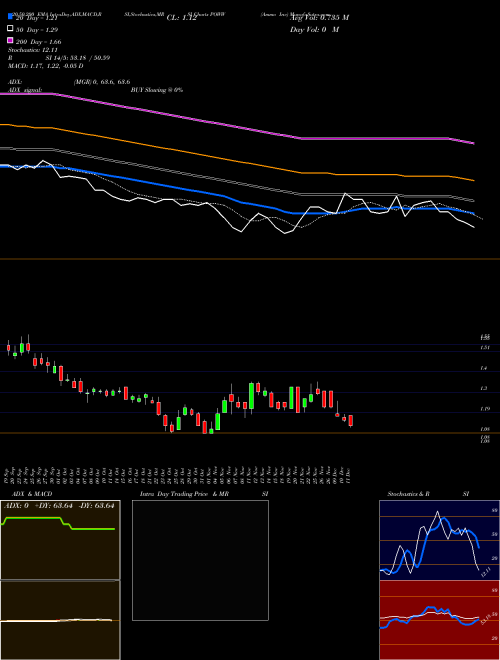The width and height of the screenshot is (500, 660).
Task: Select the '50 Day = 1.29' legend label
Action: pyautogui.click(x=37, y=30)
